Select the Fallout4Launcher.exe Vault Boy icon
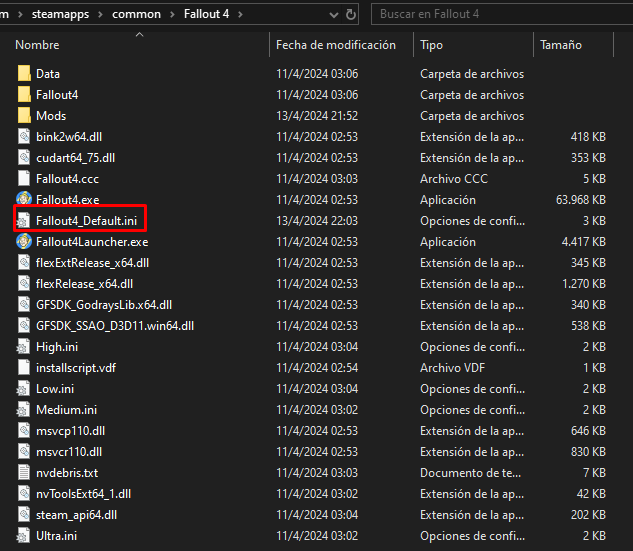The height and width of the screenshot is (551, 633). pyautogui.click(x=24, y=241)
